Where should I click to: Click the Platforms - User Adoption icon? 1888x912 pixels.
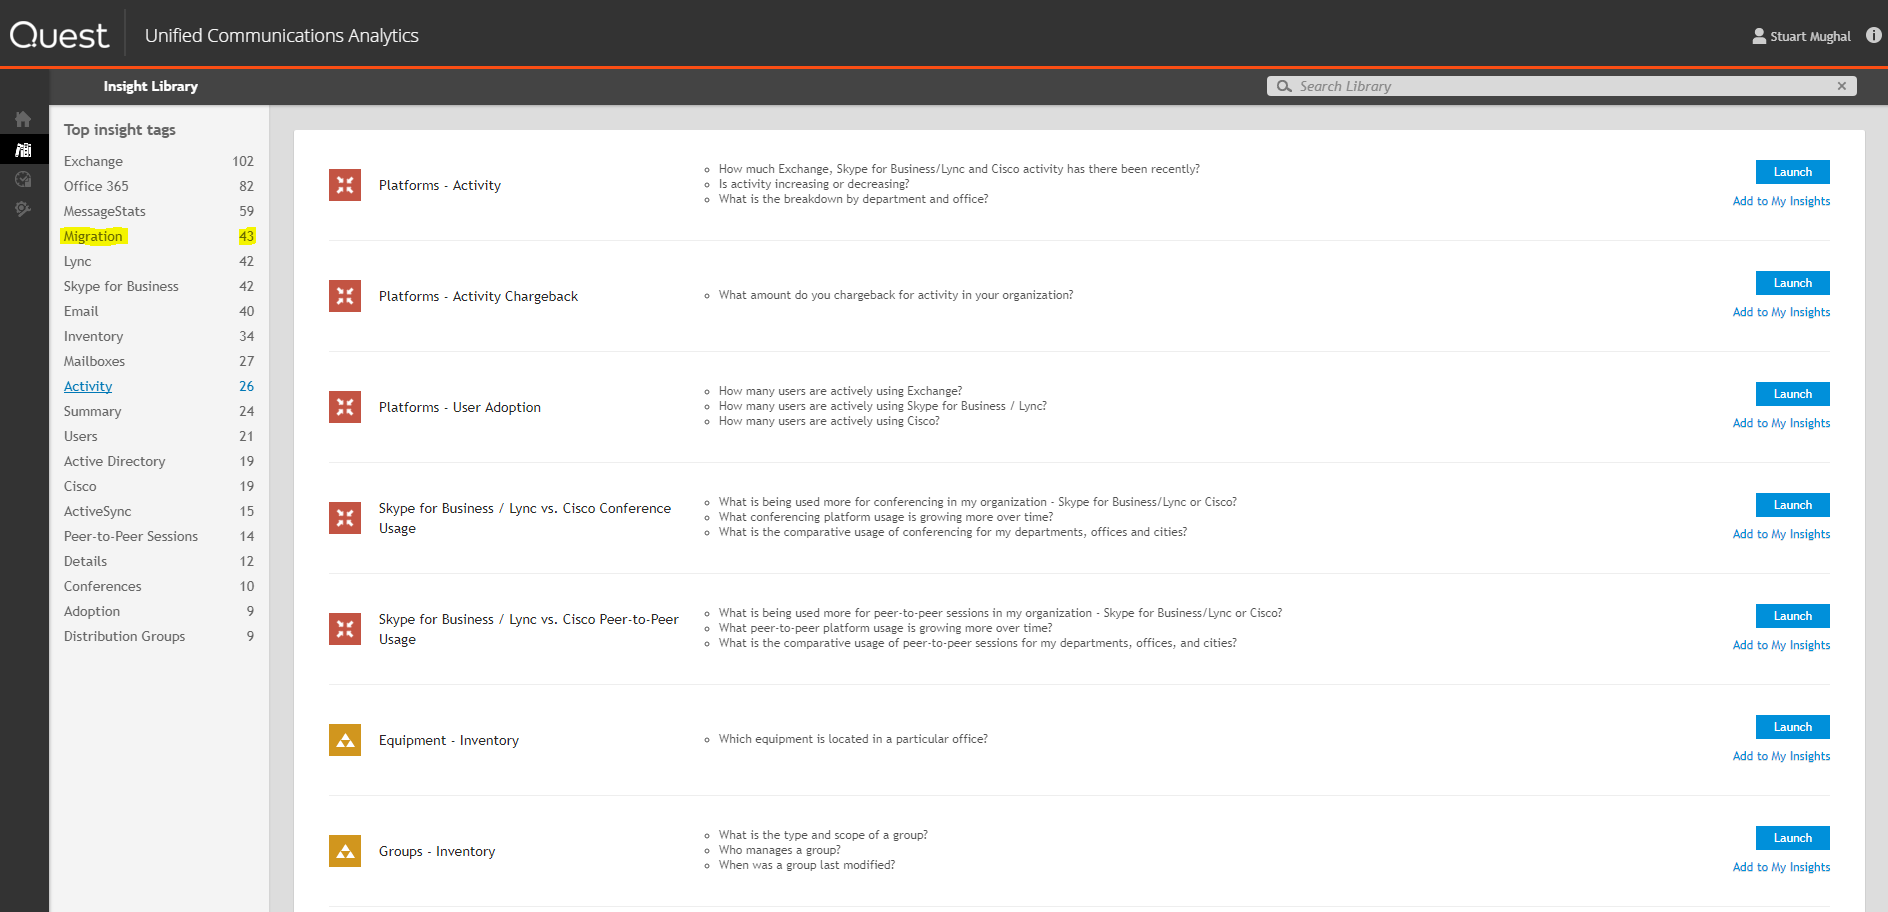point(345,407)
